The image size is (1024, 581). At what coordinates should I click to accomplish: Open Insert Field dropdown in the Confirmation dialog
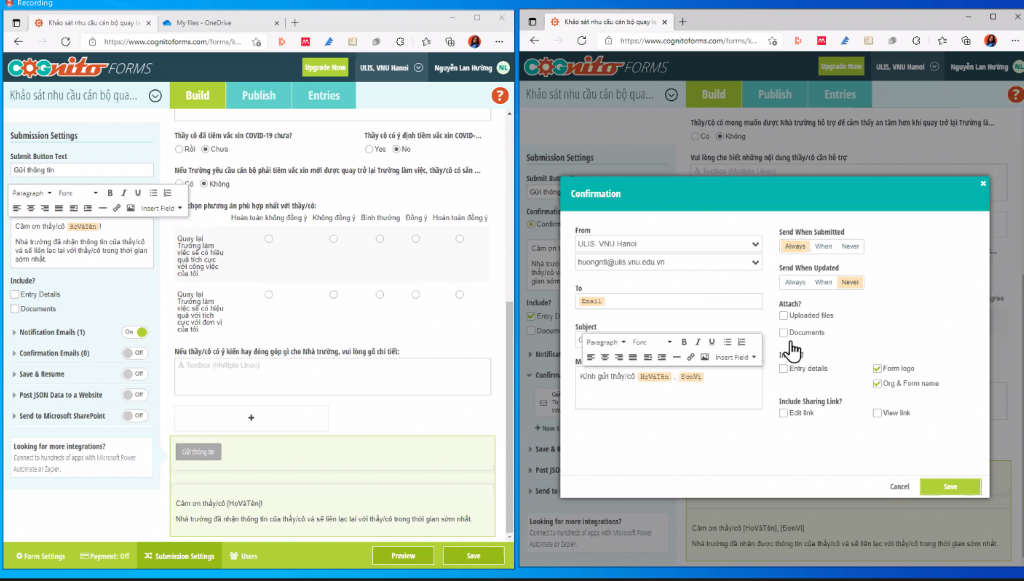click(735, 357)
